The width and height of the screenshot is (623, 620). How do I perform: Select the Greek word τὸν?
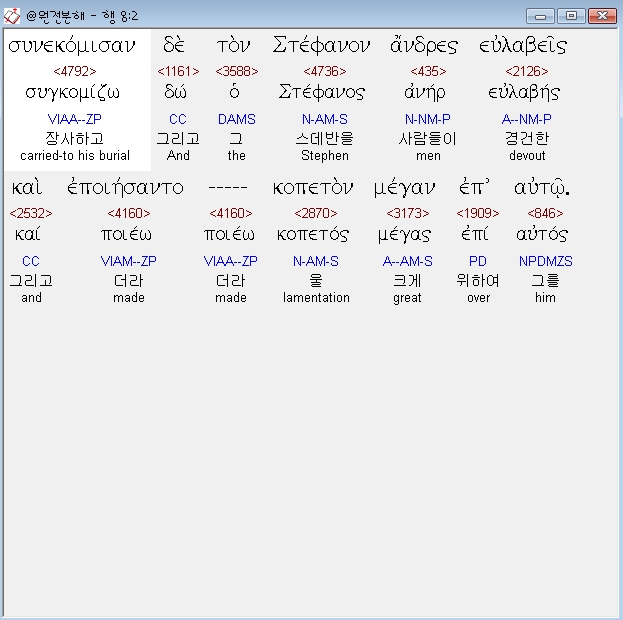point(234,45)
